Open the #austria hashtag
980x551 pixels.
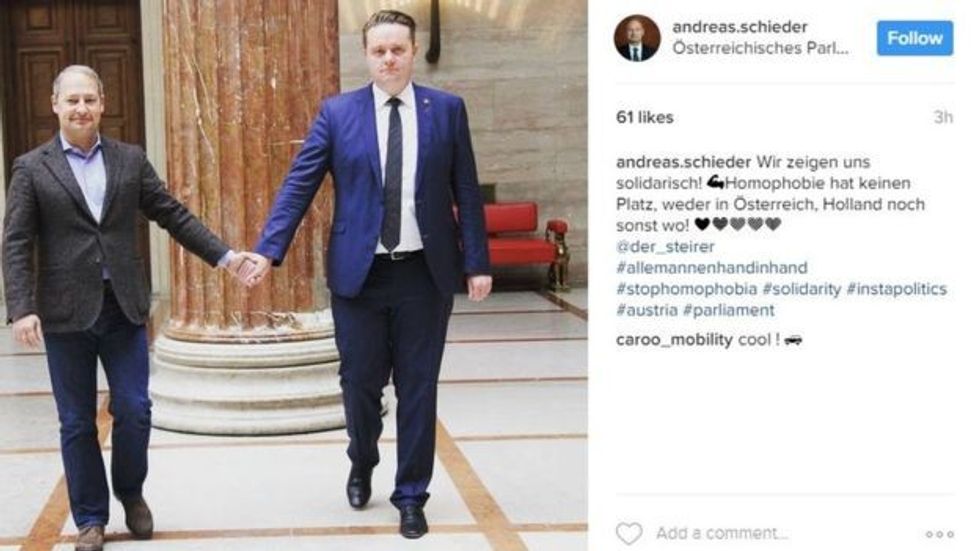(647, 310)
